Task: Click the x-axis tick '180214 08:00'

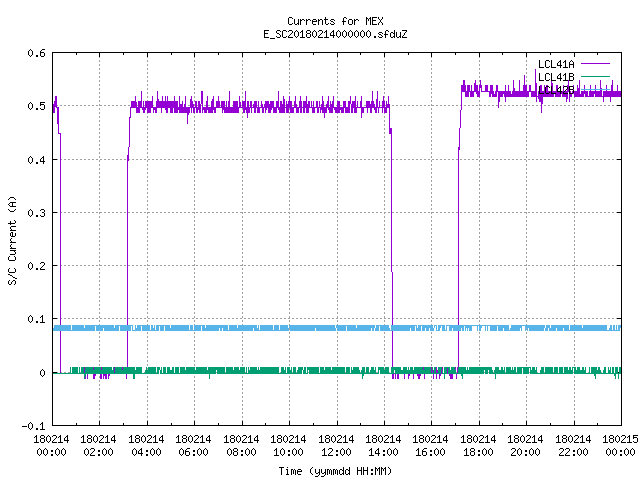Action: click(241, 446)
